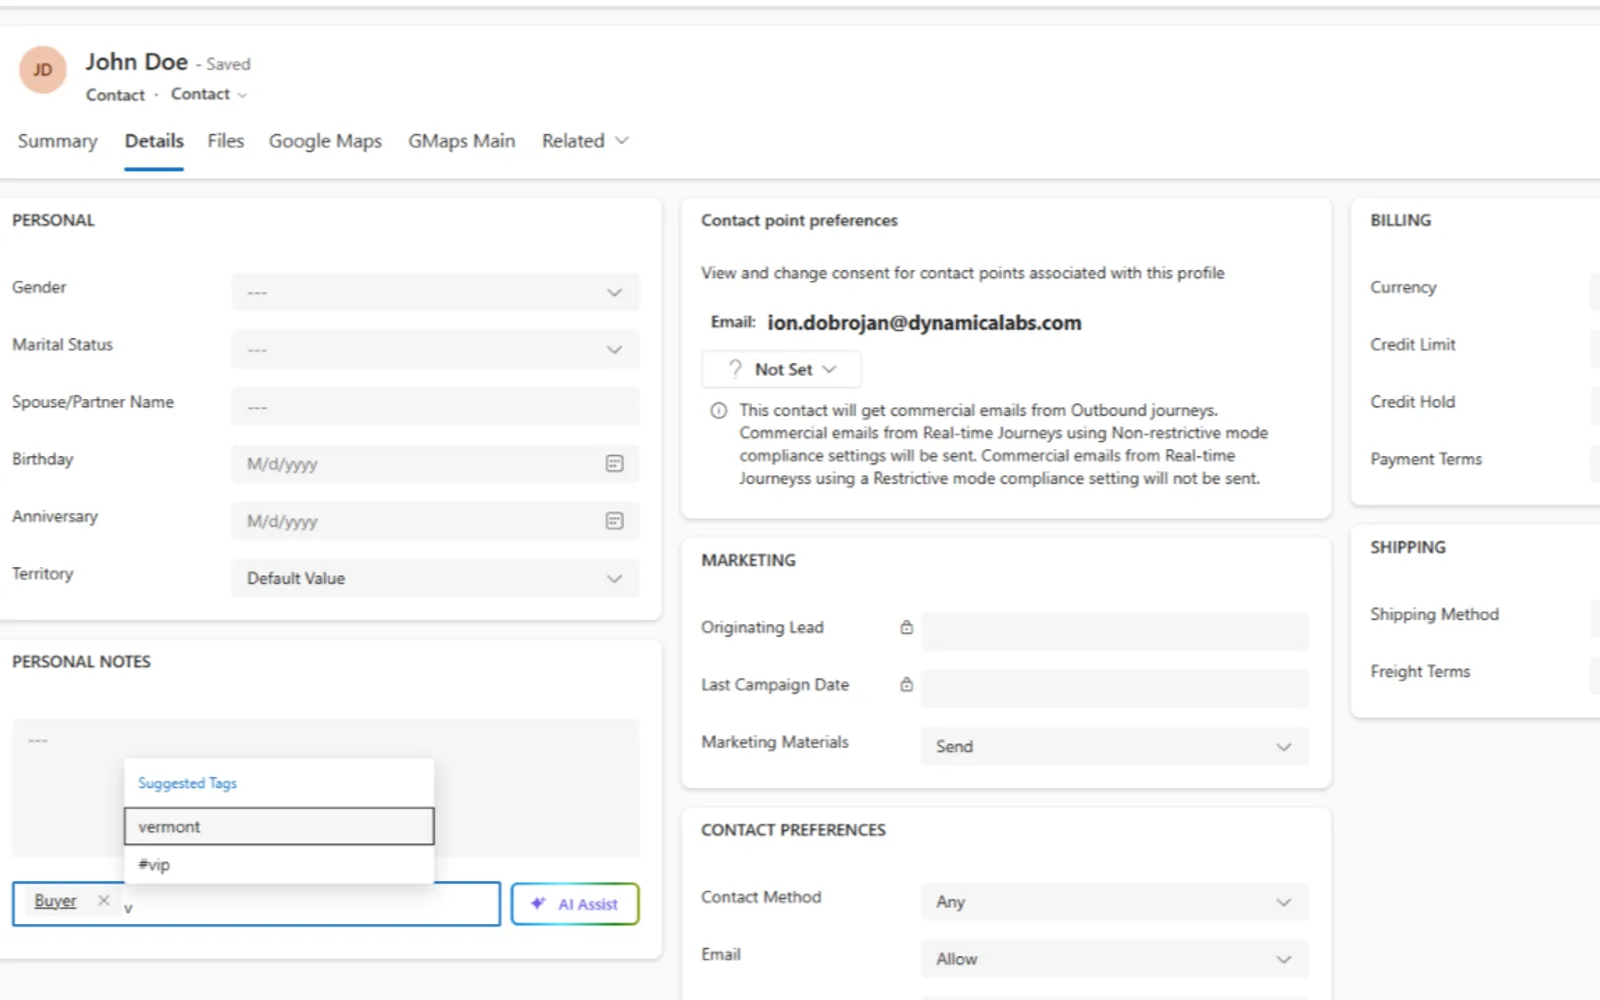Select the #vip suggested tag
1600x1000 pixels.
[x=279, y=864]
